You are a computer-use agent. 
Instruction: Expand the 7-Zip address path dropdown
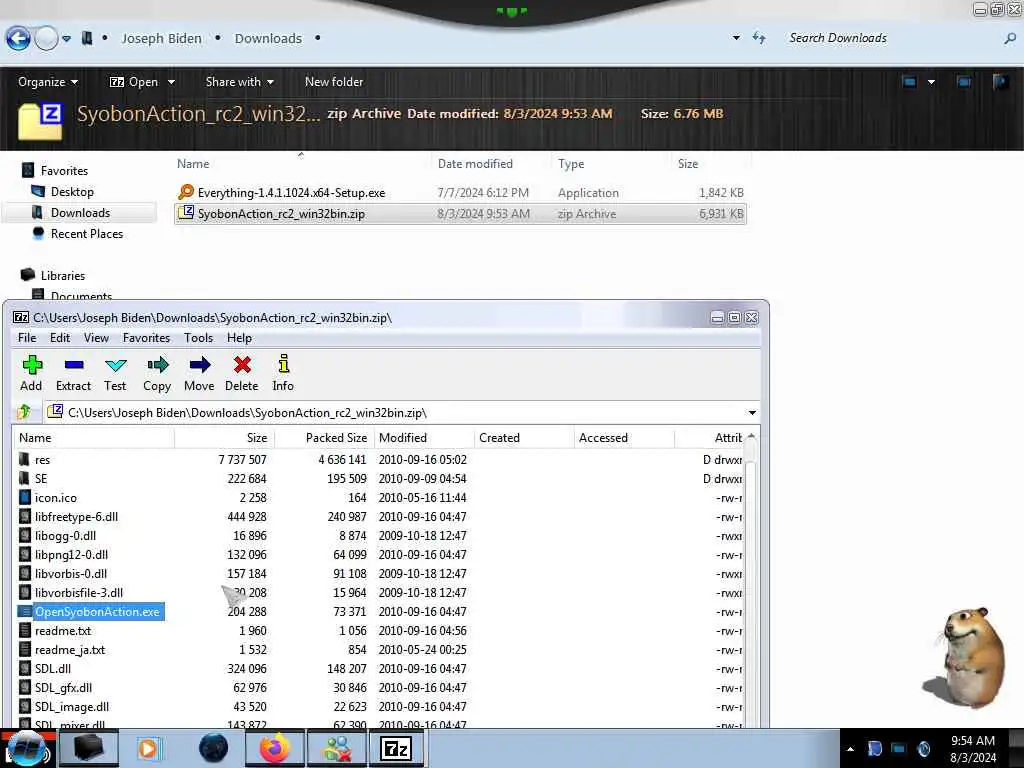752,413
